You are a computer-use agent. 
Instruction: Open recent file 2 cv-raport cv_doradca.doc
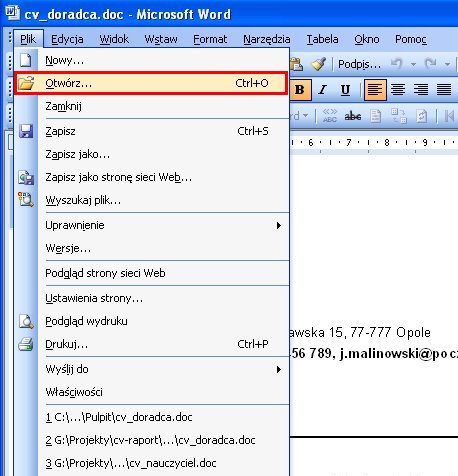click(151, 440)
